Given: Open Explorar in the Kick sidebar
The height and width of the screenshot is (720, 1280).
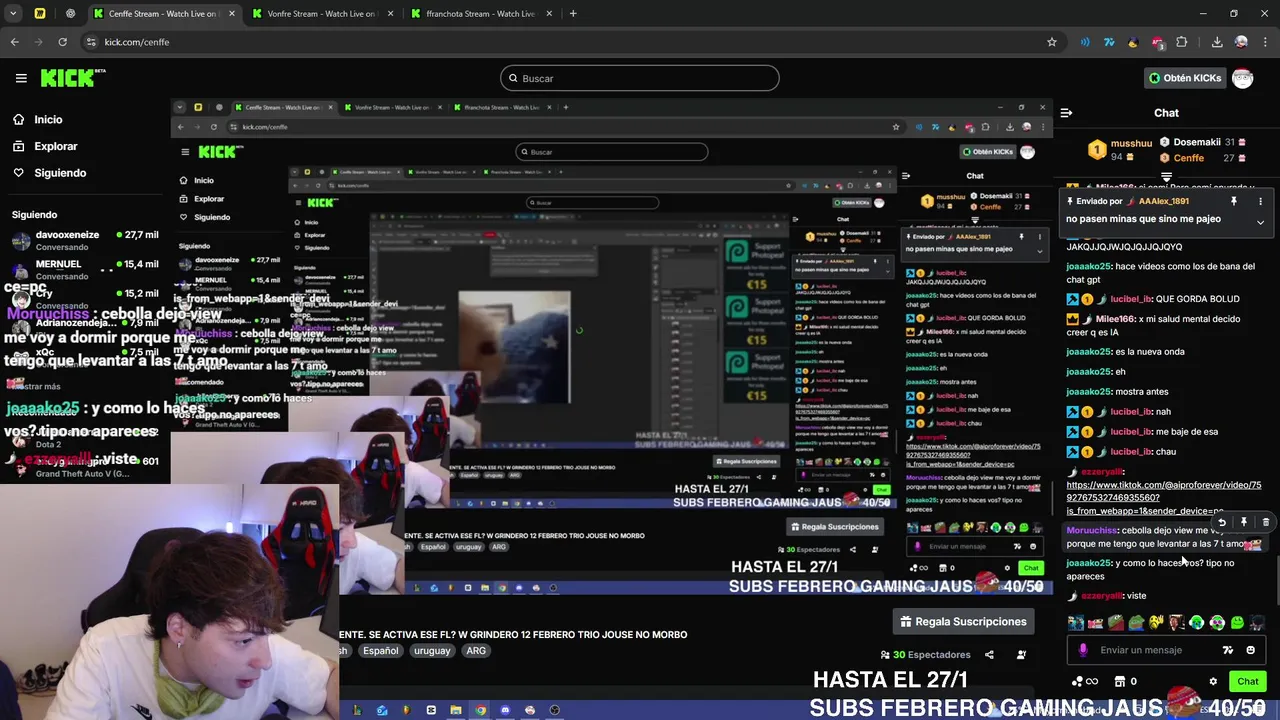Looking at the screenshot, I should [x=55, y=146].
